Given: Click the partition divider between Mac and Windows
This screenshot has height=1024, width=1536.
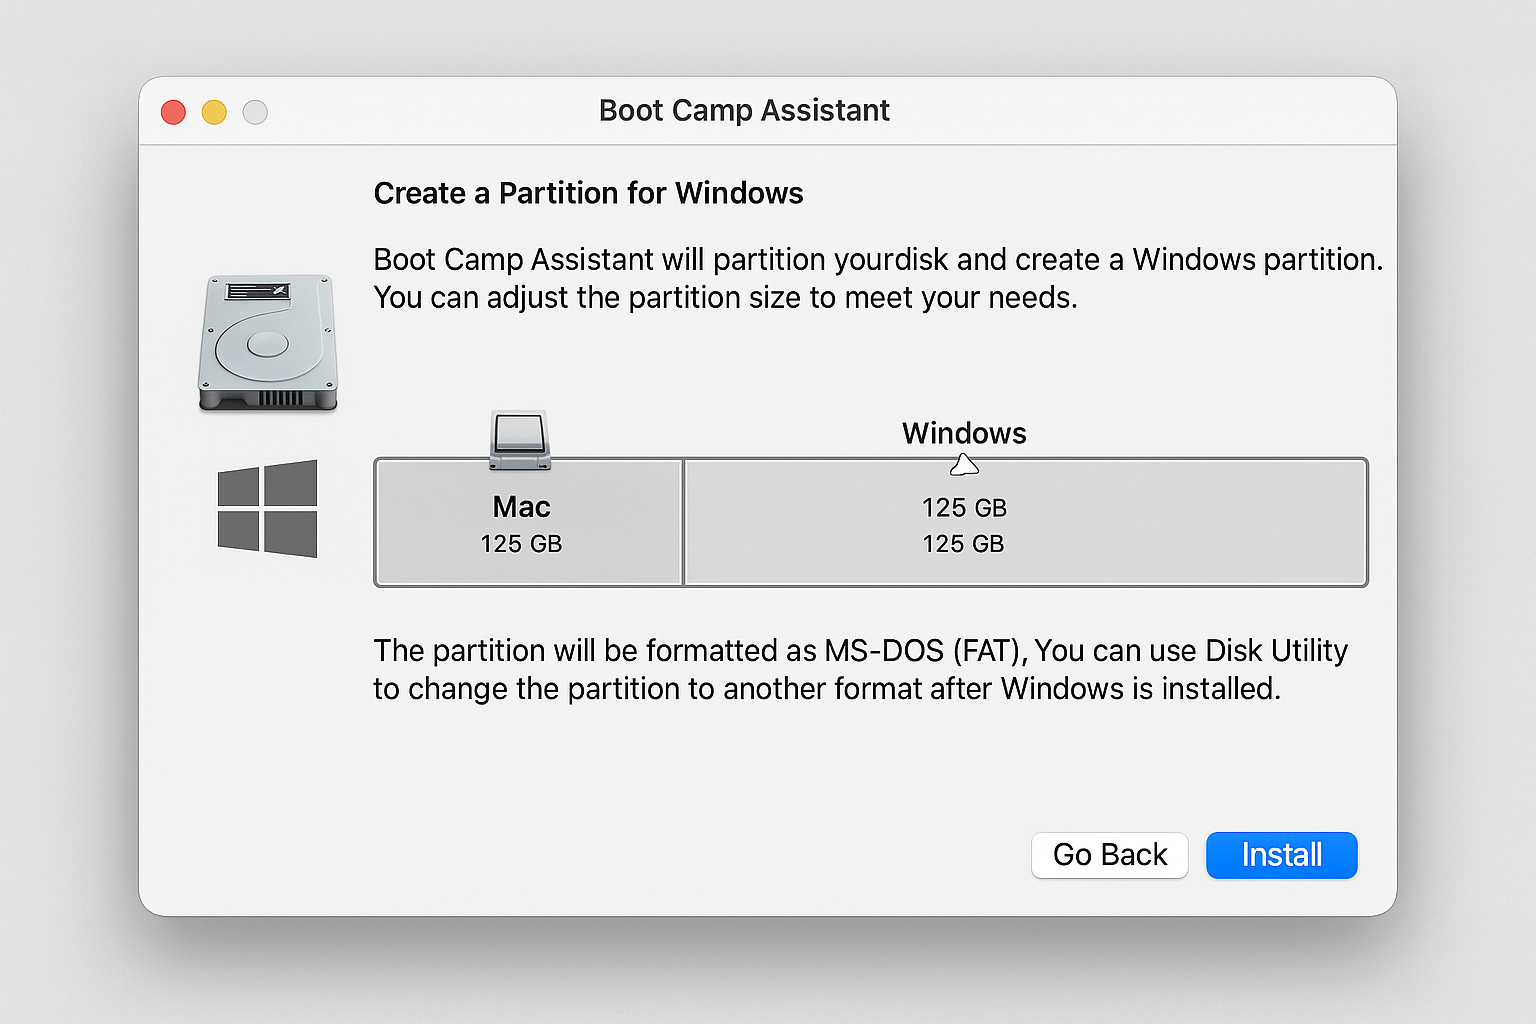Looking at the screenshot, I should (x=683, y=522).
